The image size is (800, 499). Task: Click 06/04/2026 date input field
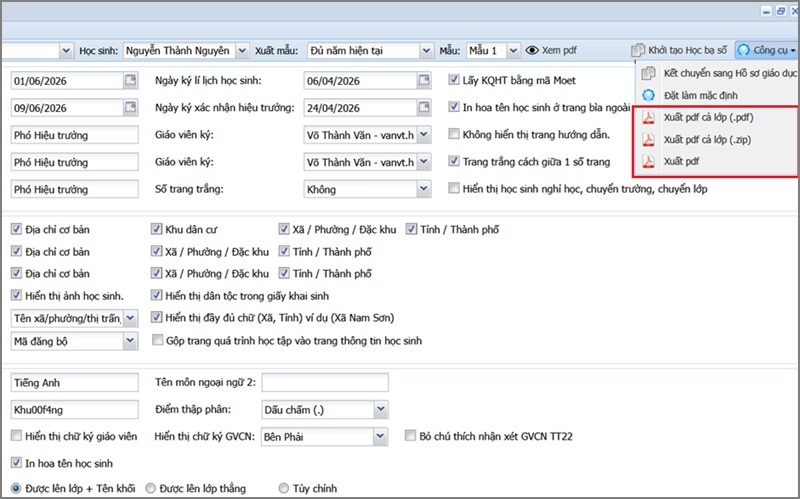(x=361, y=81)
